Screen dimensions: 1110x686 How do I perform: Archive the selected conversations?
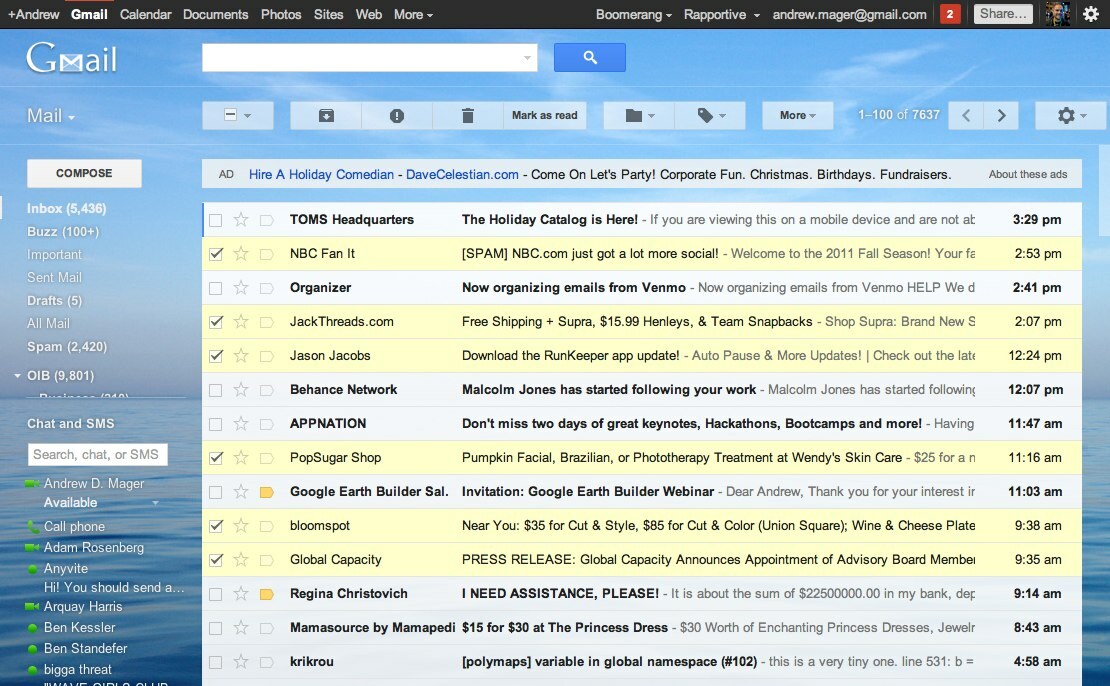pos(324,115)
